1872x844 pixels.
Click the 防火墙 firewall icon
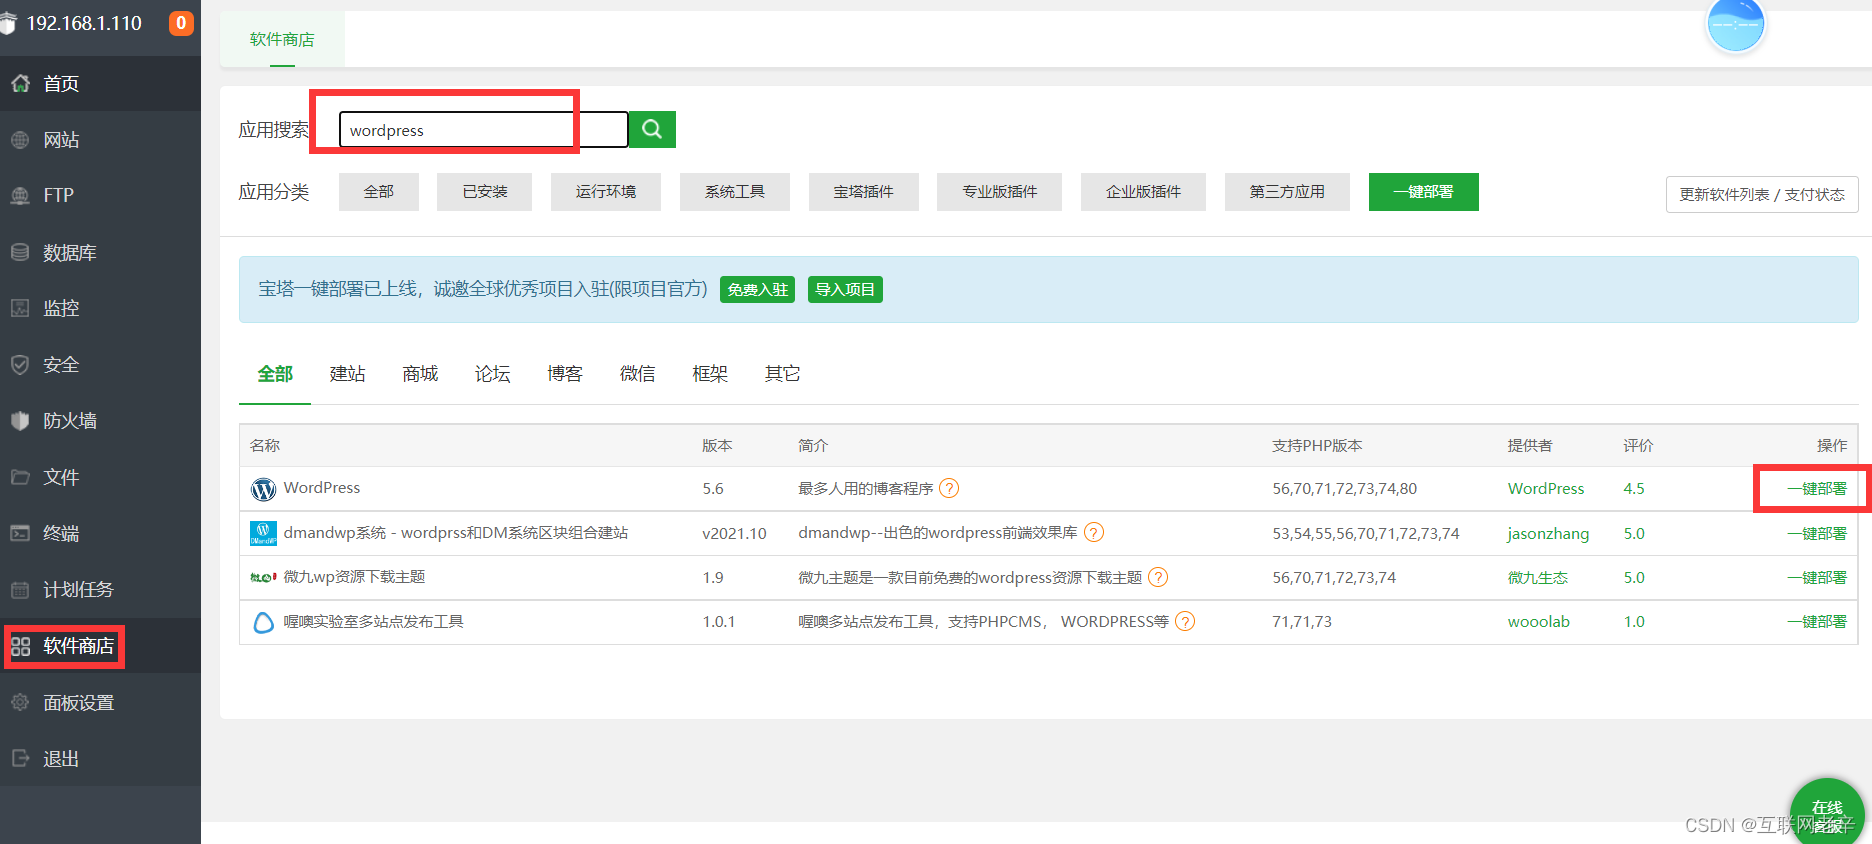tap(21, 421)
